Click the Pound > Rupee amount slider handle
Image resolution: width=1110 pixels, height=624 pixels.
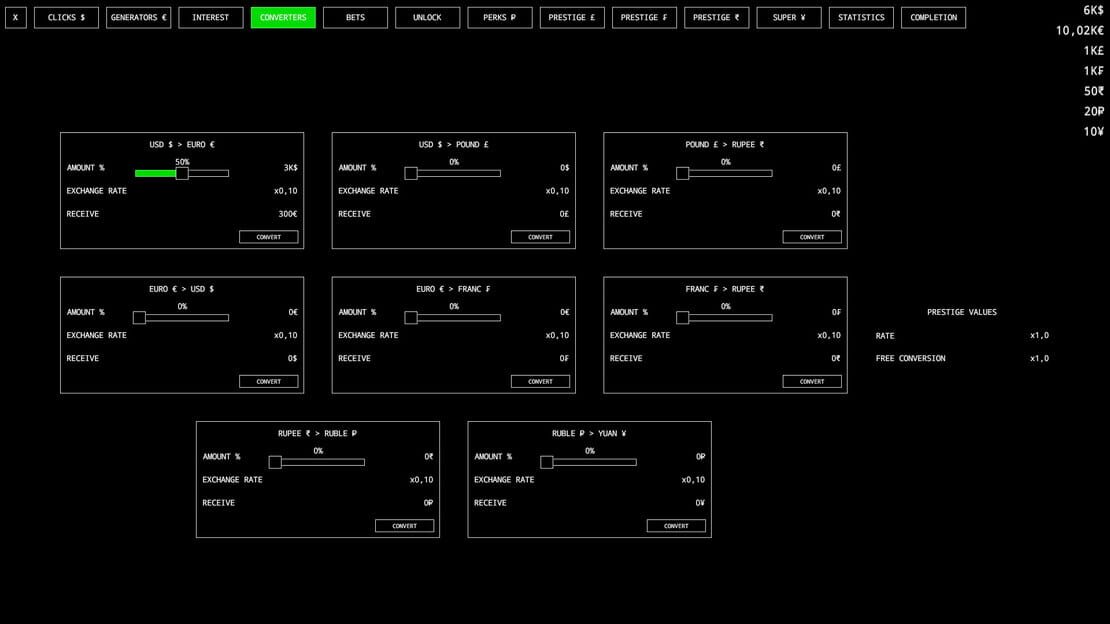682,173
